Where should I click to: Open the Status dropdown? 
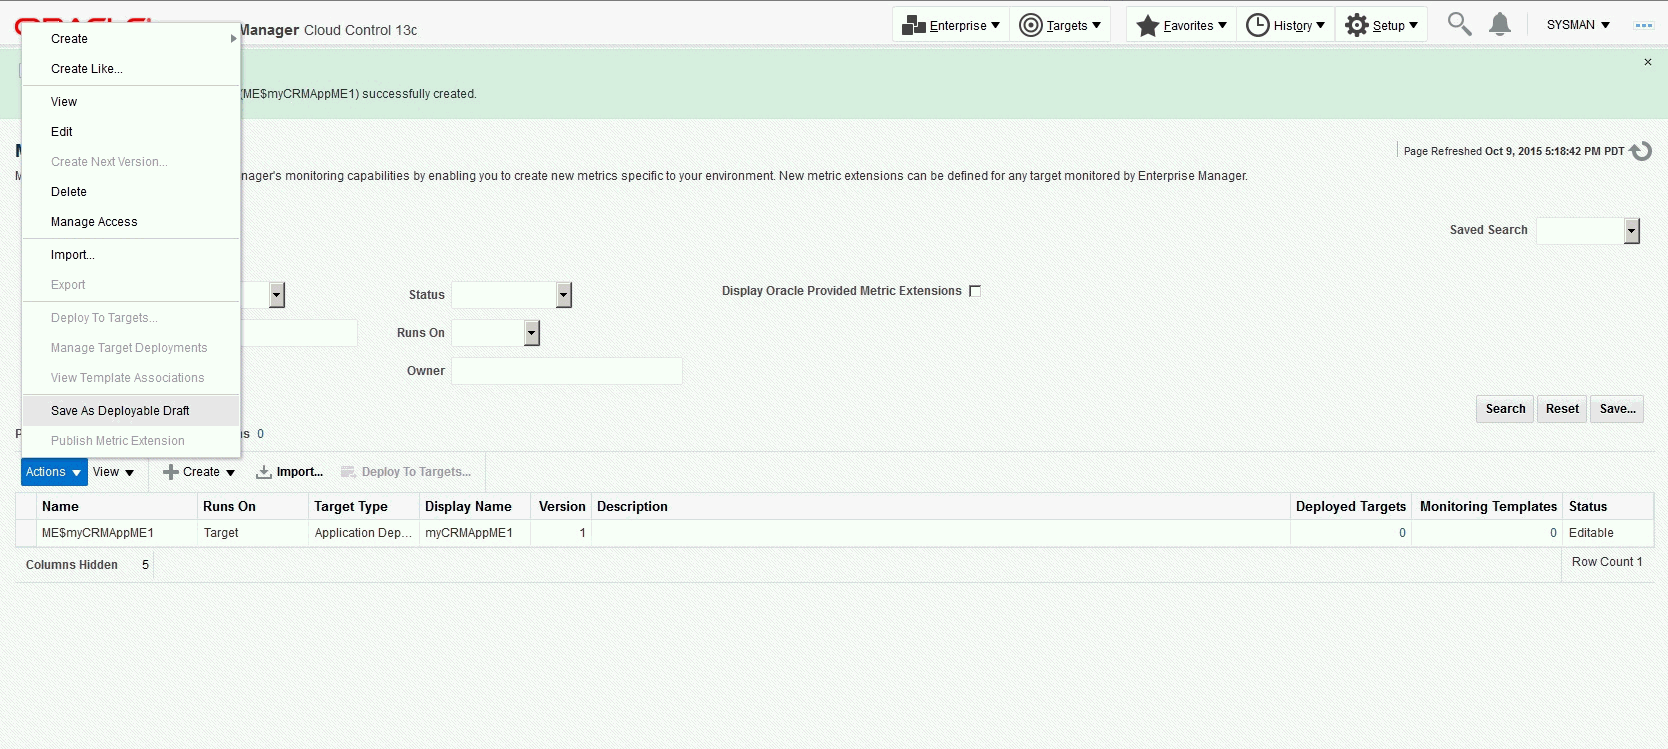click(564, 295)
